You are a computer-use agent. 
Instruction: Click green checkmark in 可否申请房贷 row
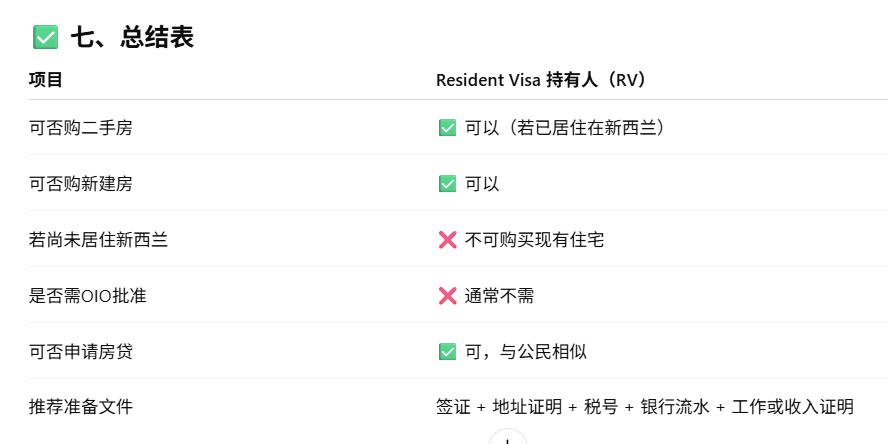pos(447,352)
